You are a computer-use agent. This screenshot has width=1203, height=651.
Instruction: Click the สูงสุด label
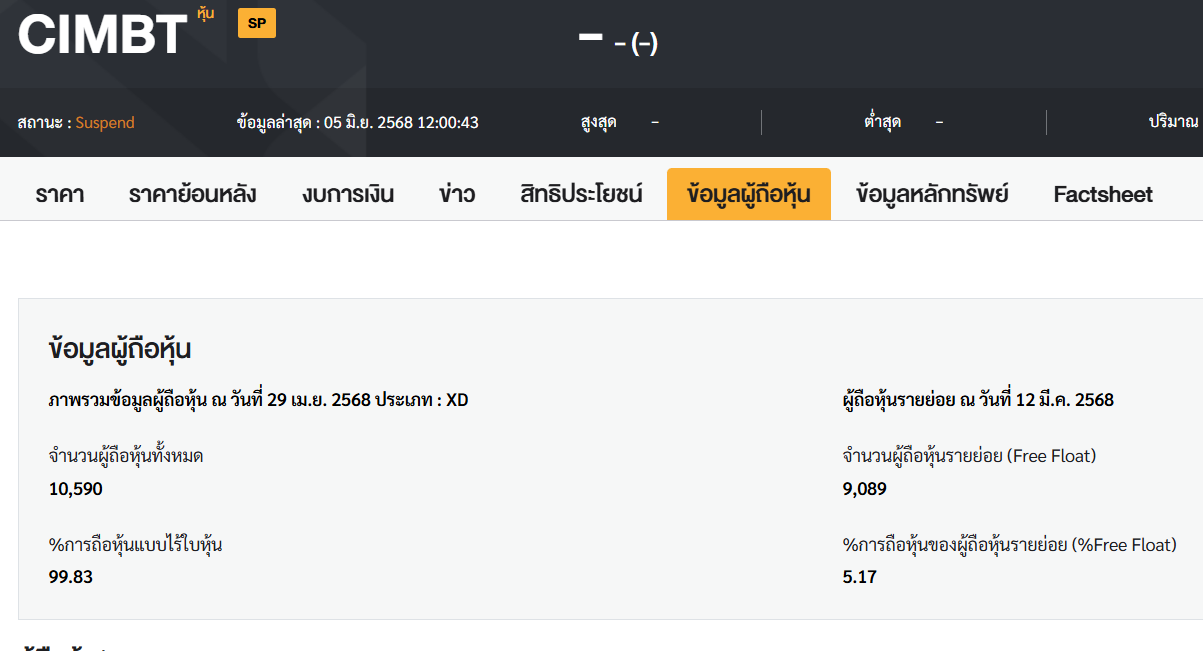click(x=598, y=123)
